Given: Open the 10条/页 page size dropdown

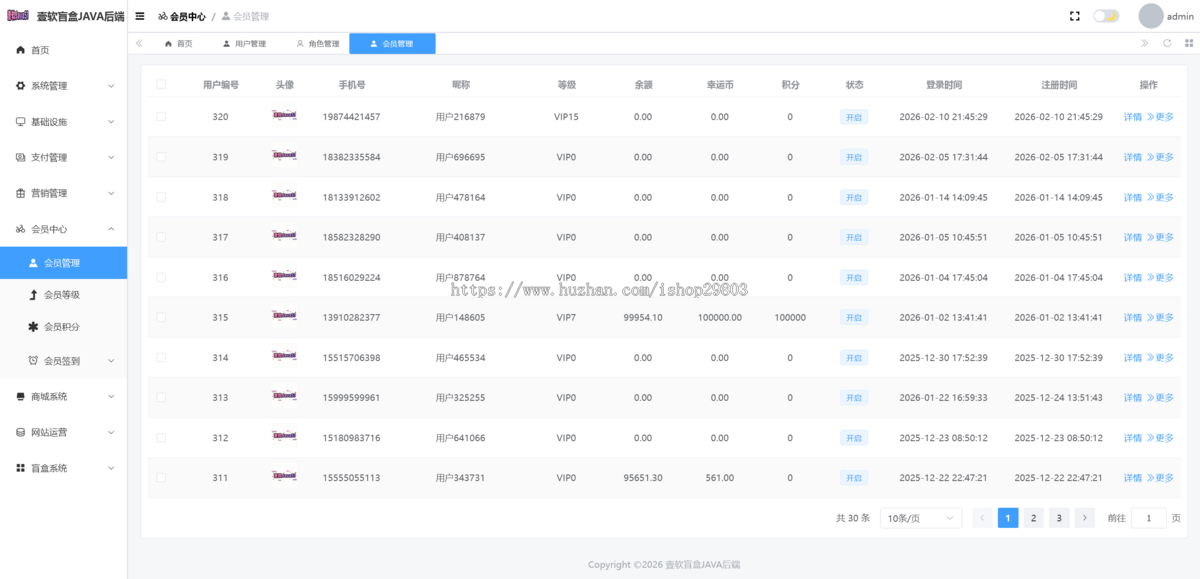Looking at the screenshot, I should pos(921,518).
